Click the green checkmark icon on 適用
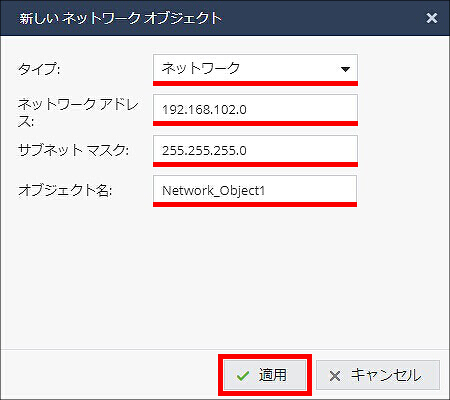 [x=243, y=376]
